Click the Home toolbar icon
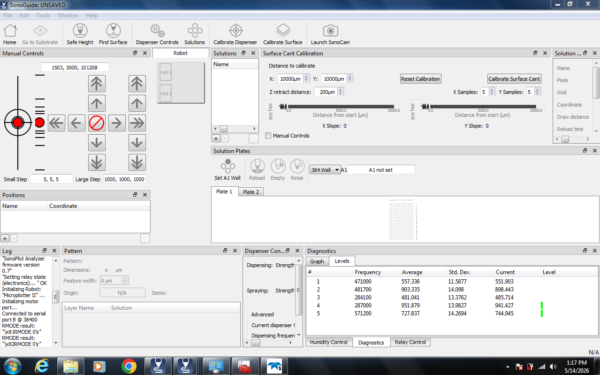Screen dimensions: 600x375 coord(10,34)
